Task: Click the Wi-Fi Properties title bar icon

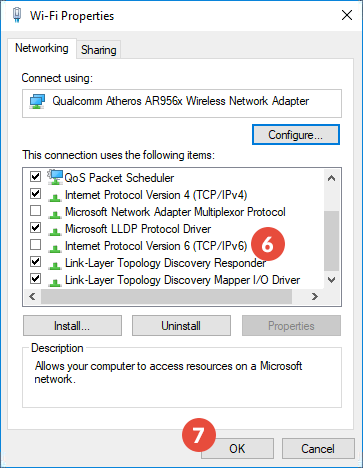Action: pos(17,15)
